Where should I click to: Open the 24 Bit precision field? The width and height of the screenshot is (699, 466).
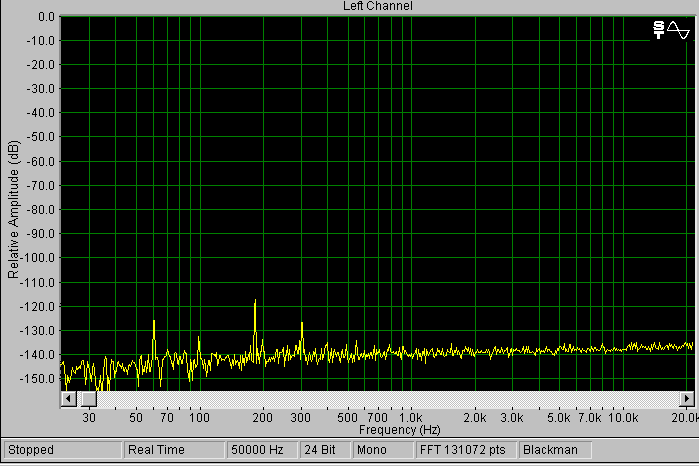[x=325, y=450]
